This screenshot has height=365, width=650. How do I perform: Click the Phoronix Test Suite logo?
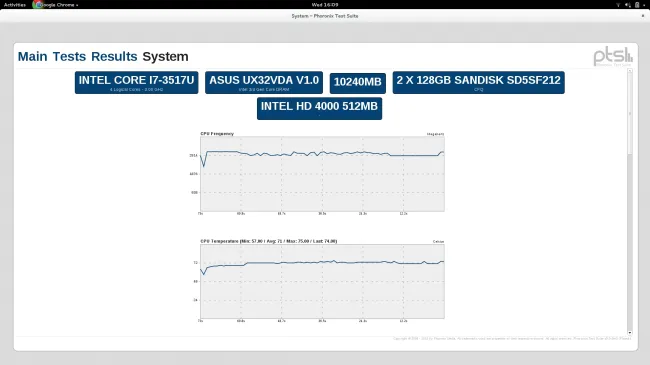[x=613, y=57]
